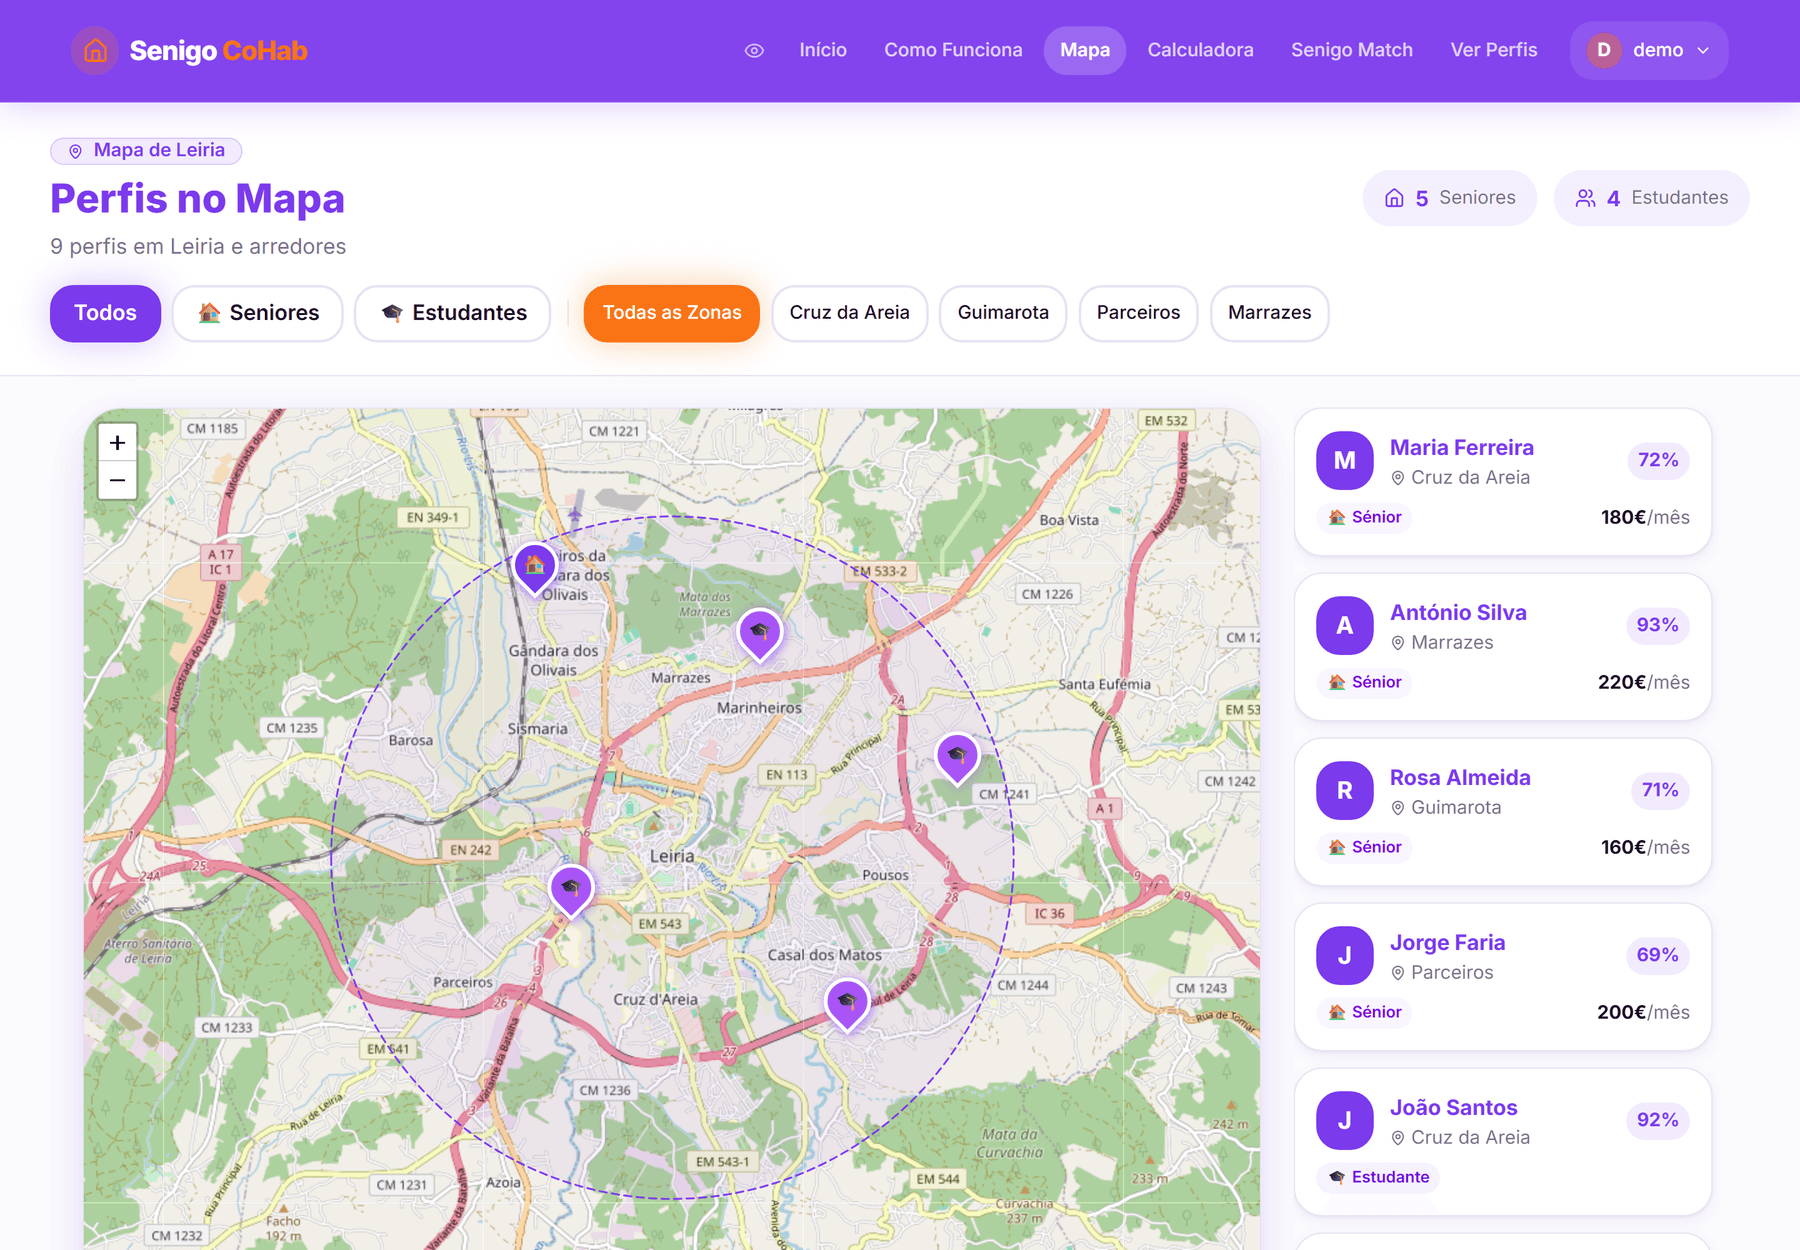Click Estudante tag on João Santos card
Screen dimensions: 1800x1250
pos(1378,1177)
